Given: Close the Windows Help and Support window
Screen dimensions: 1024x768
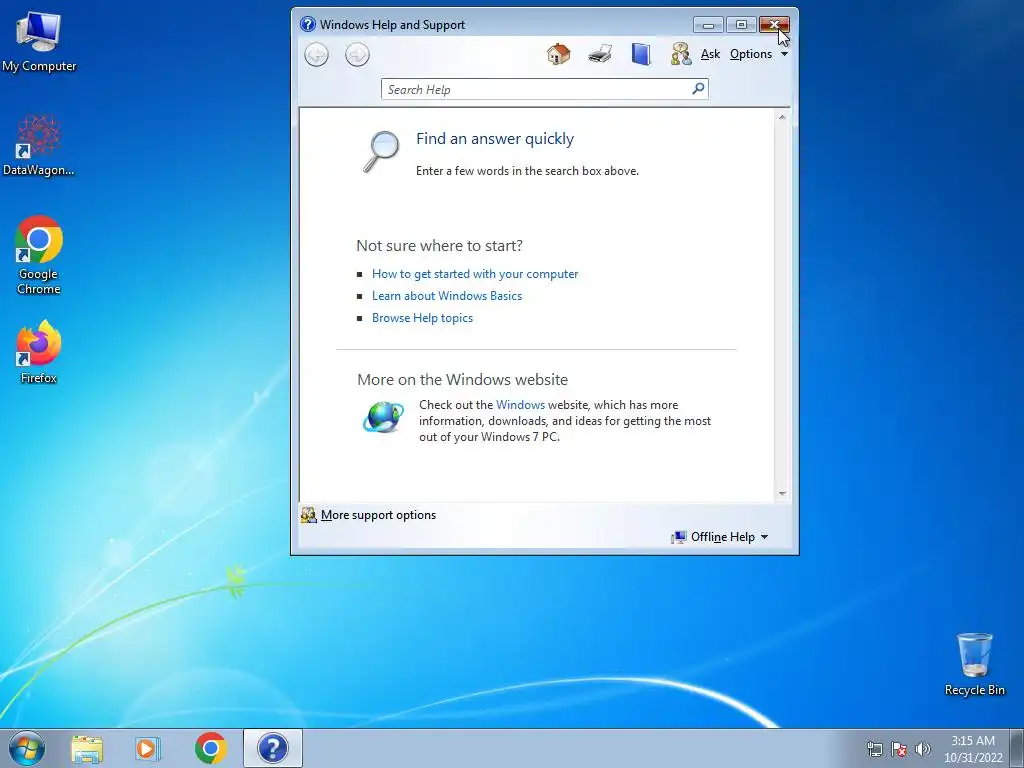Looking at the screenshot, I should click(x=775, y=25).
